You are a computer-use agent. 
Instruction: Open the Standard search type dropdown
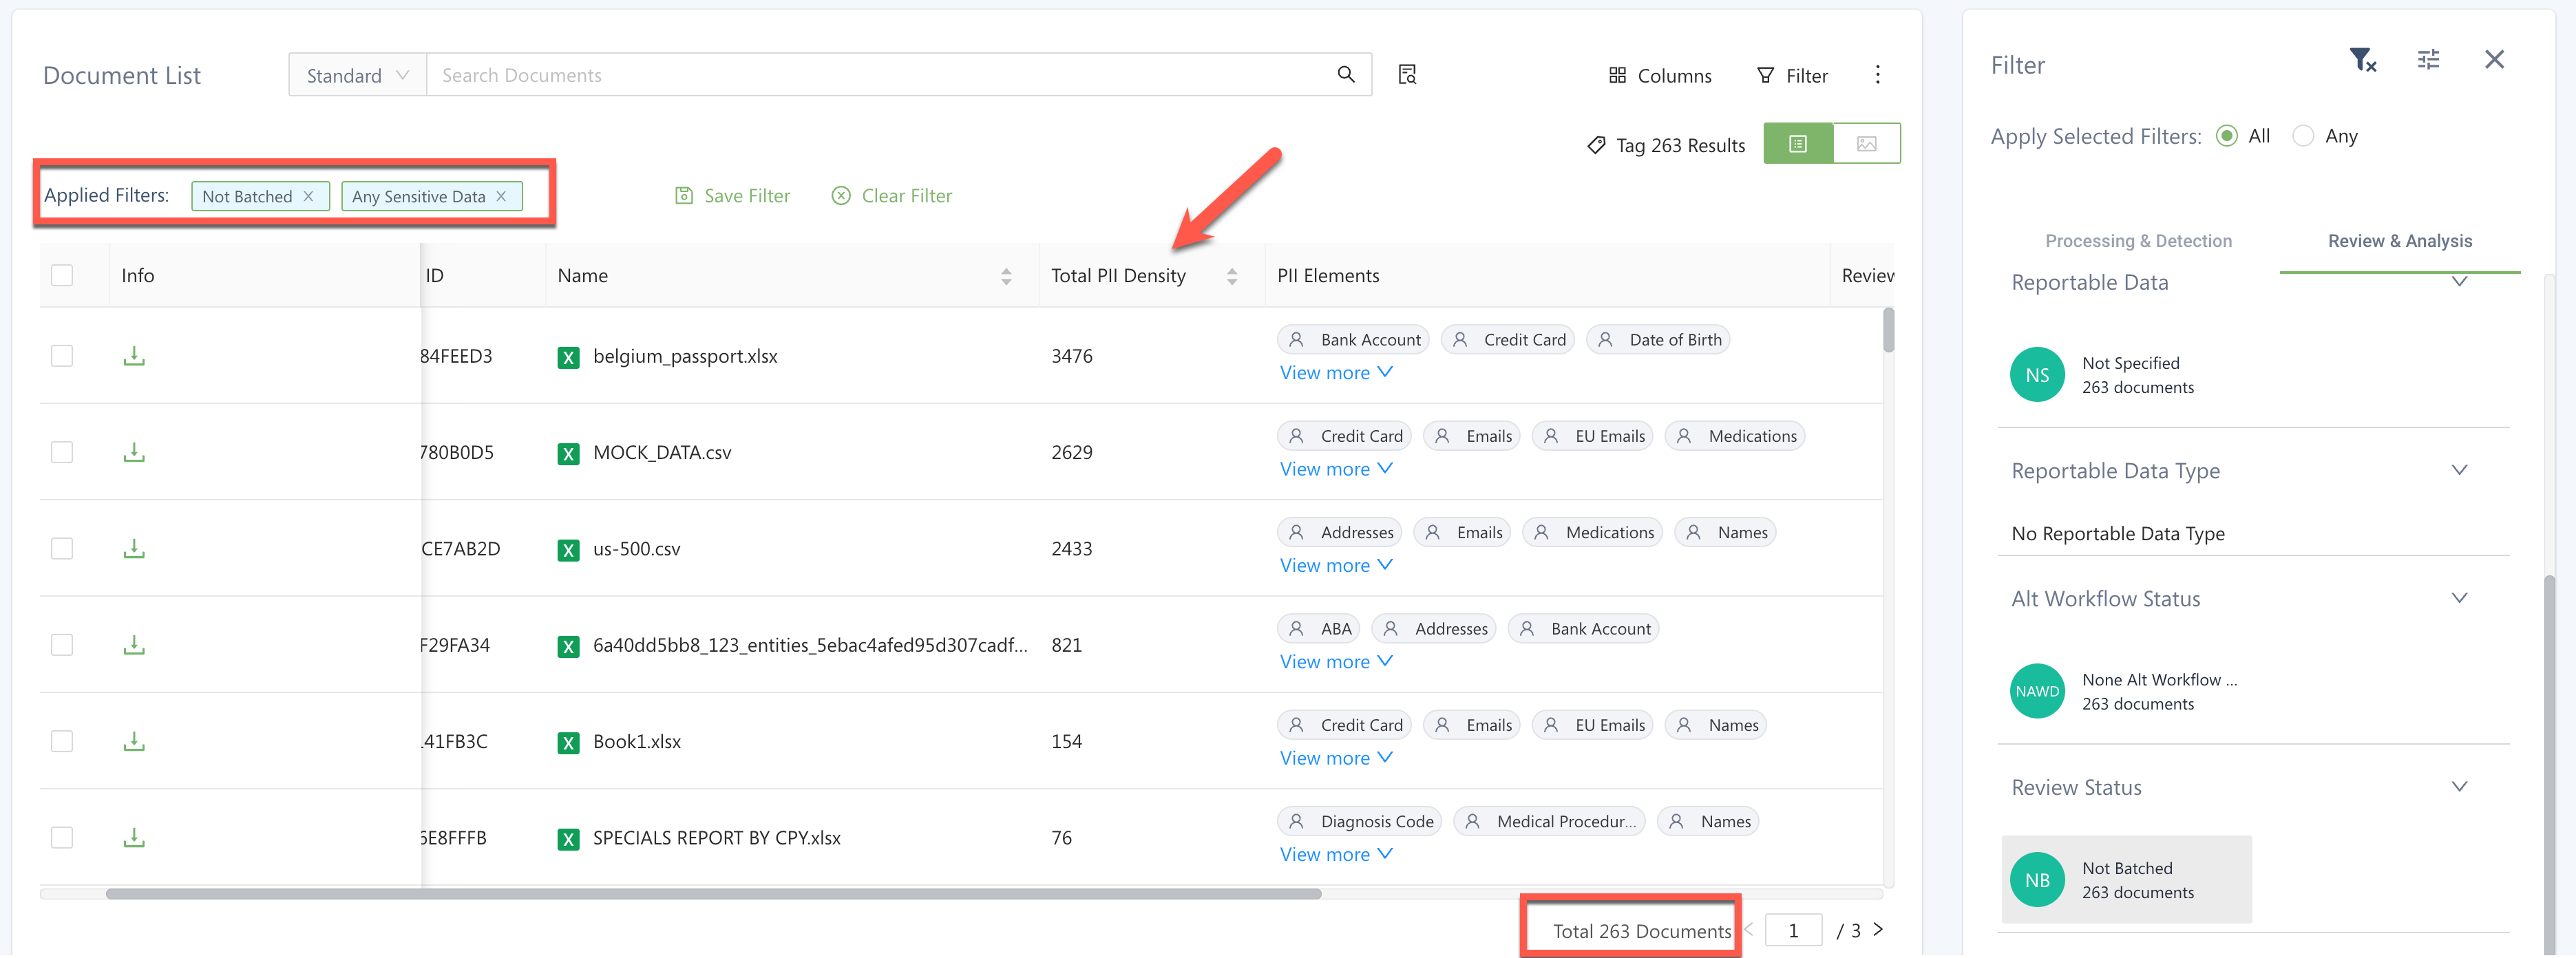point(357,75)
